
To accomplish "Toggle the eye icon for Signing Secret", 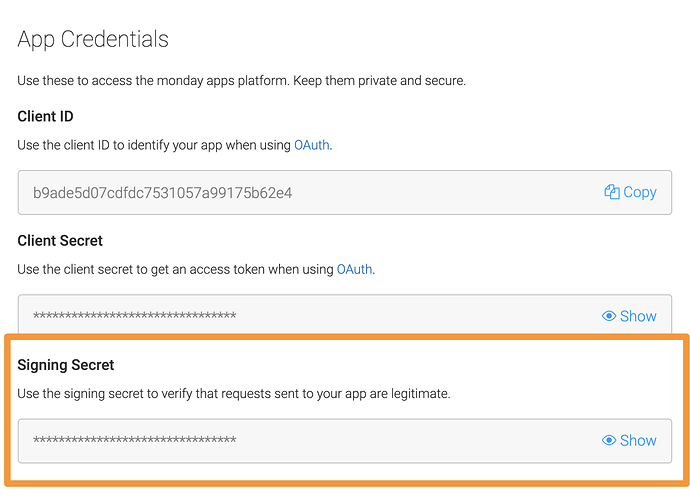I will (x=609, y=440).
